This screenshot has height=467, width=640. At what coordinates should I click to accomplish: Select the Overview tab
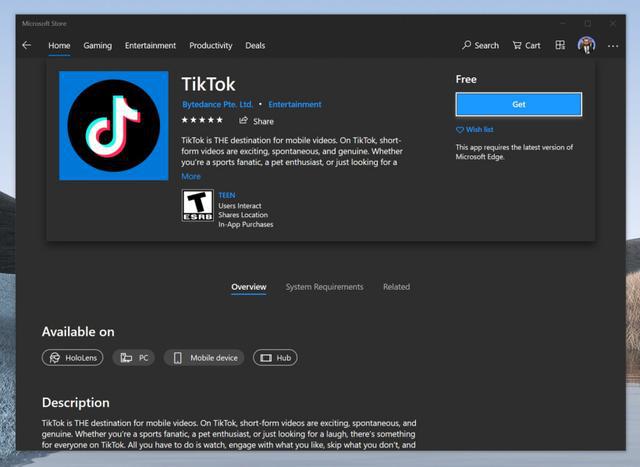click(249, 287)
